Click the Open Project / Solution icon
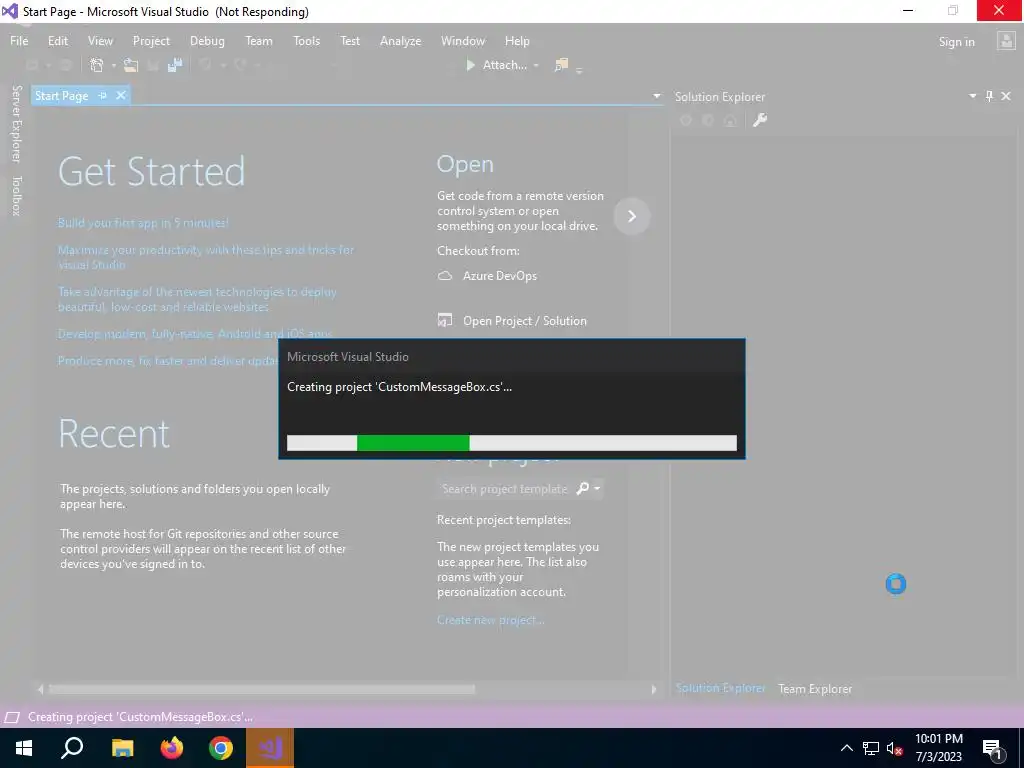1024x768 pixels. tap(445, 320)
